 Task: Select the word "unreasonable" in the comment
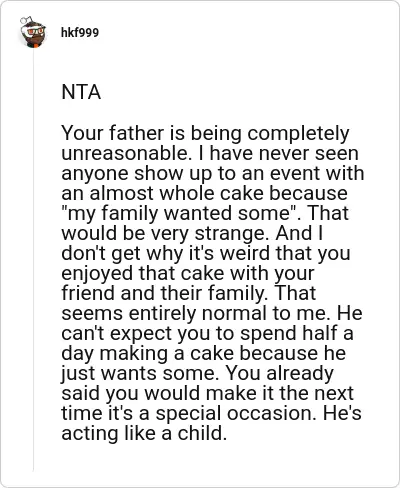126,153
